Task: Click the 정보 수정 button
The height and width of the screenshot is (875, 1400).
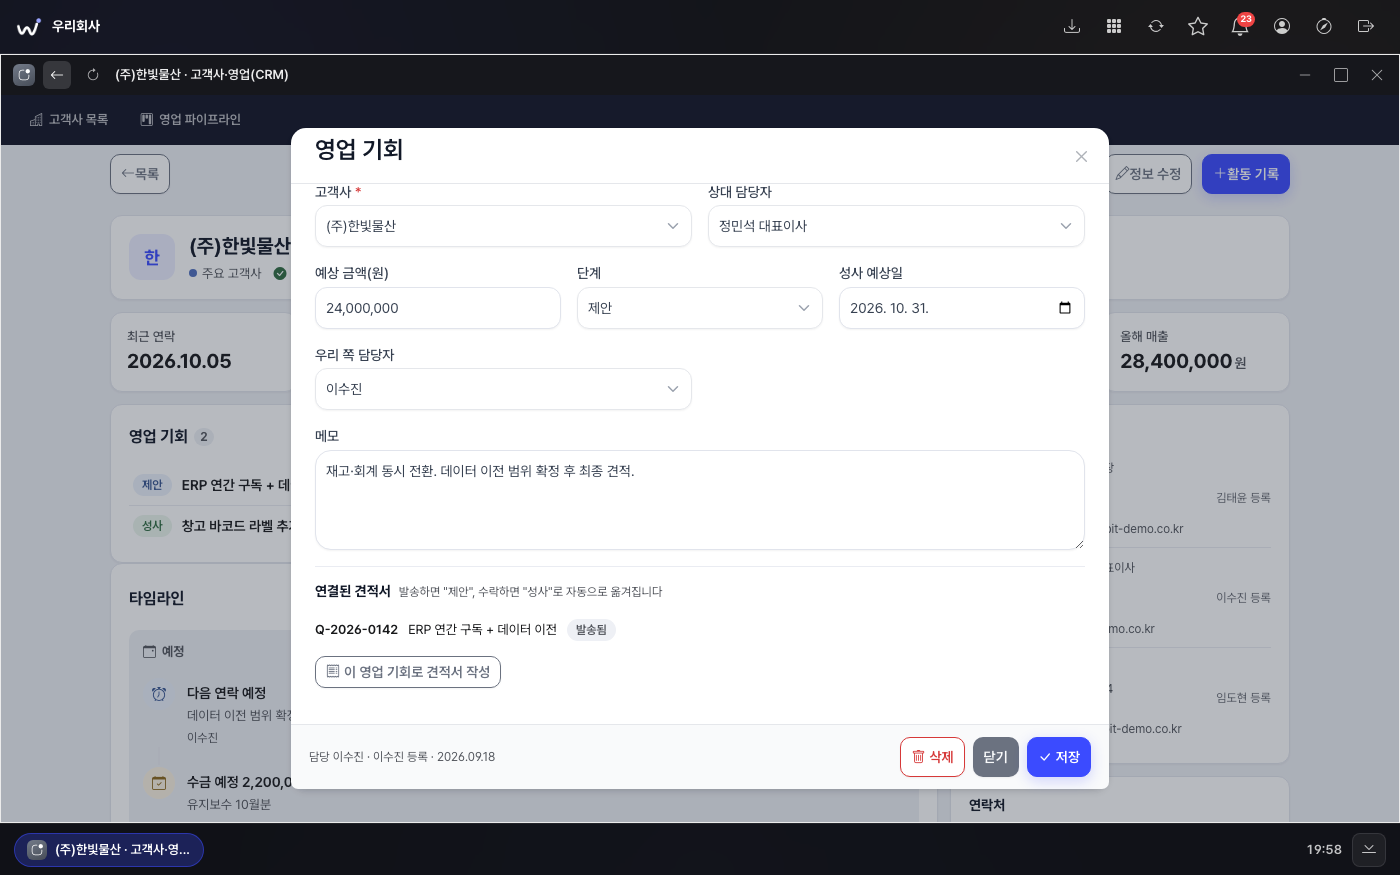Action: (1149, 174)
